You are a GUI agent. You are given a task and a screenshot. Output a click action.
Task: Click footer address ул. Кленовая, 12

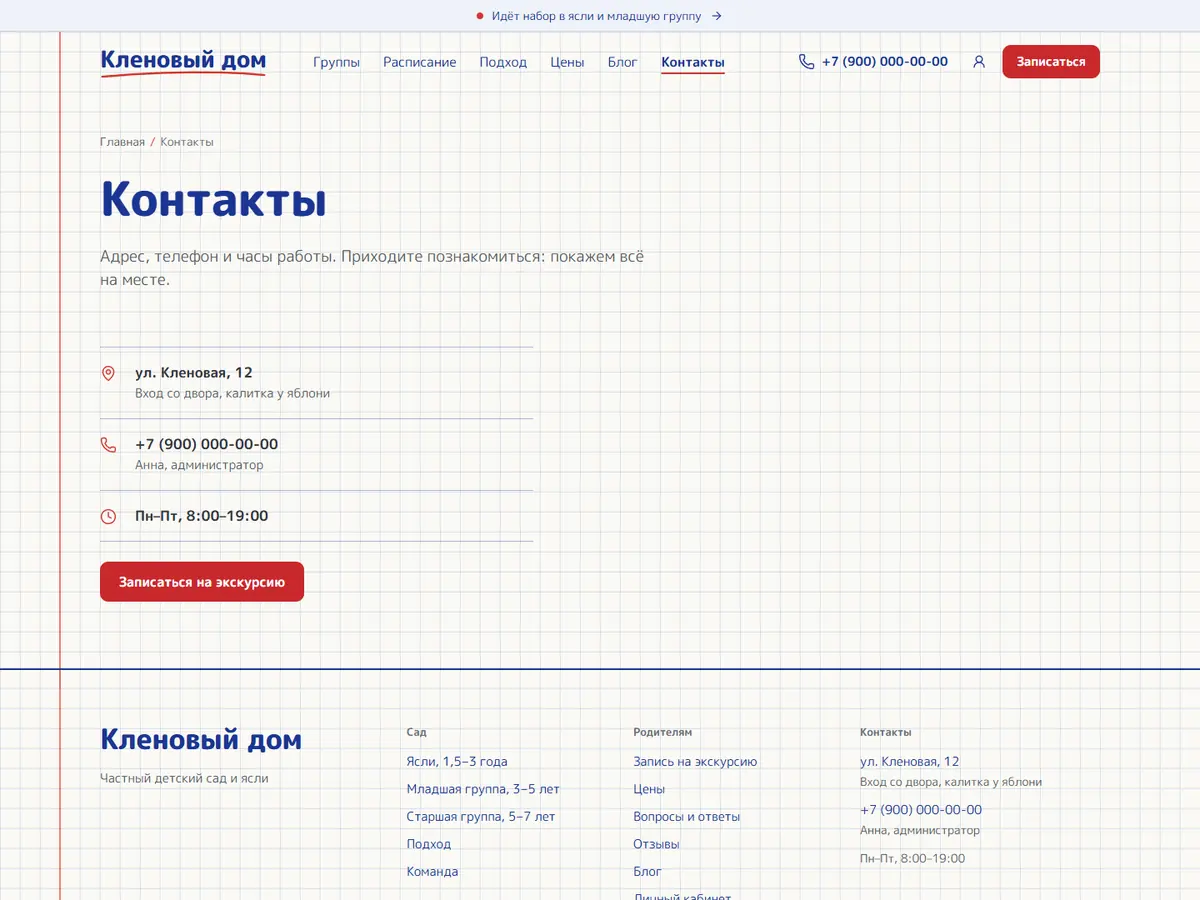pos(910,762)
